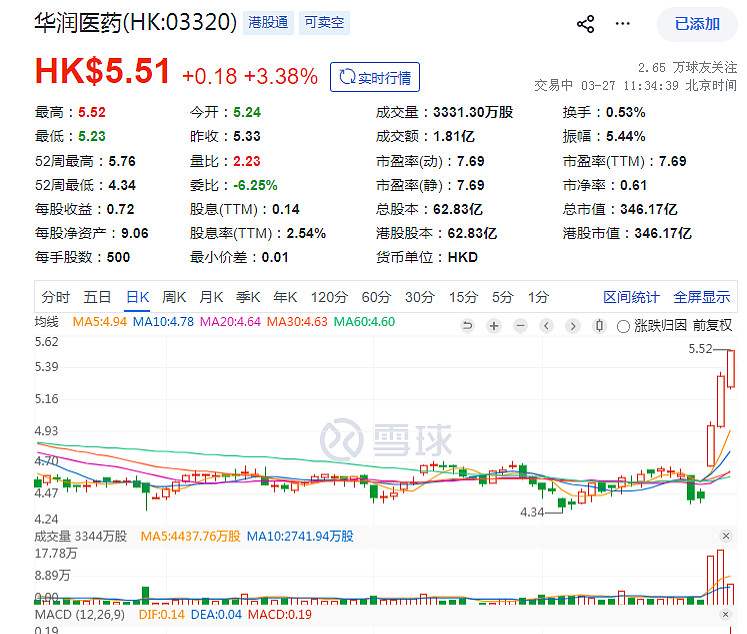Click the 市净率 value 0.61

click(x=633, y=185)
